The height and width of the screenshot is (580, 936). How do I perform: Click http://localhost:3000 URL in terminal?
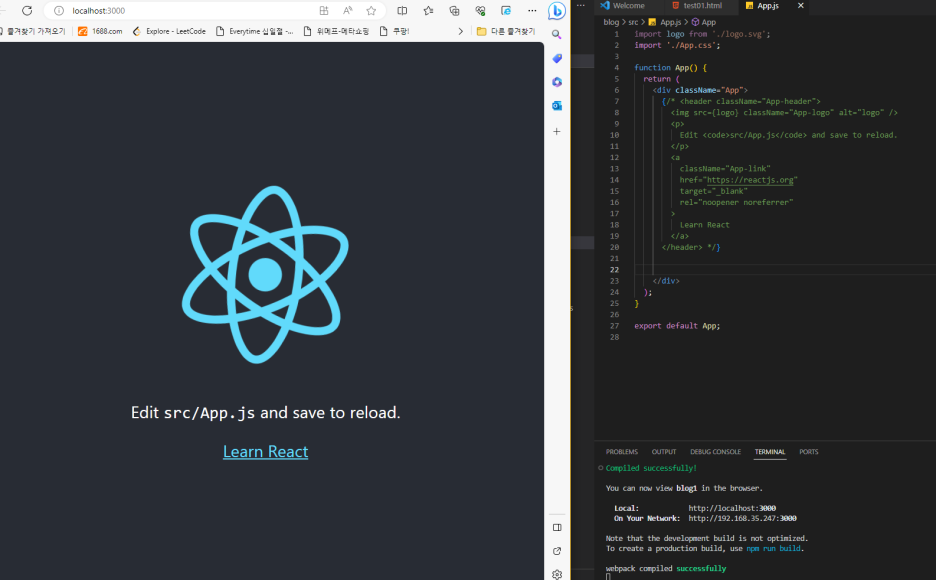coord(732,508)
